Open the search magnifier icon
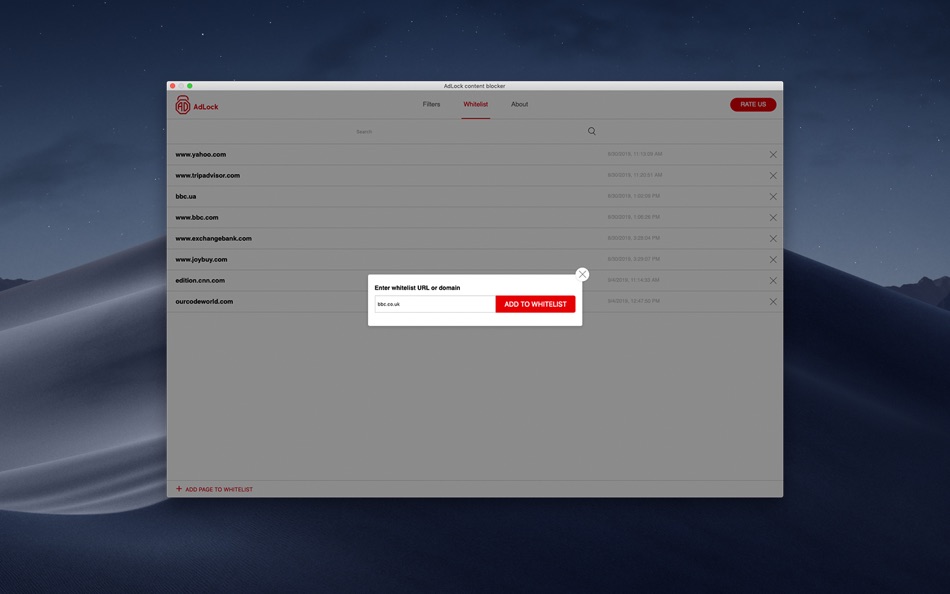This screenshot has width=950, height=594. [x=590, y=130]
